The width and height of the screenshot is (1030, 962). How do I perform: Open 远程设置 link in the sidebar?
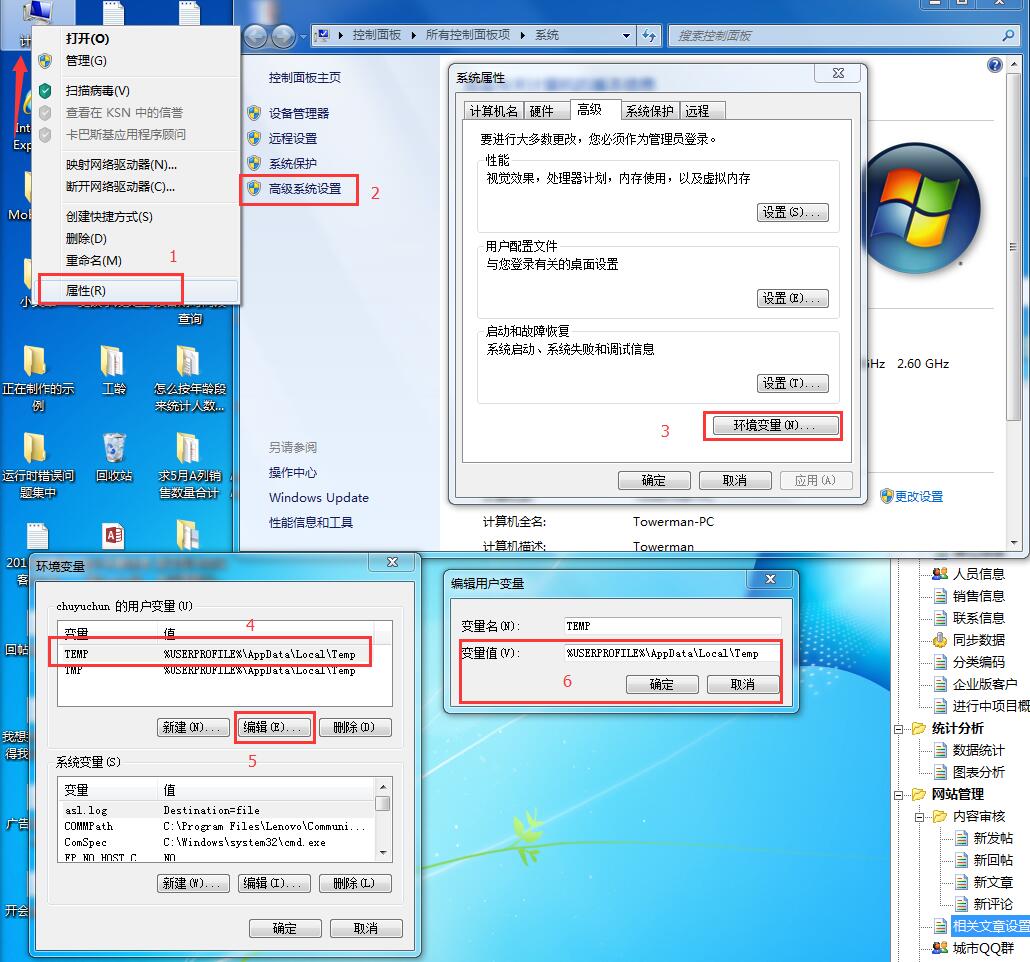click(293, 138)
